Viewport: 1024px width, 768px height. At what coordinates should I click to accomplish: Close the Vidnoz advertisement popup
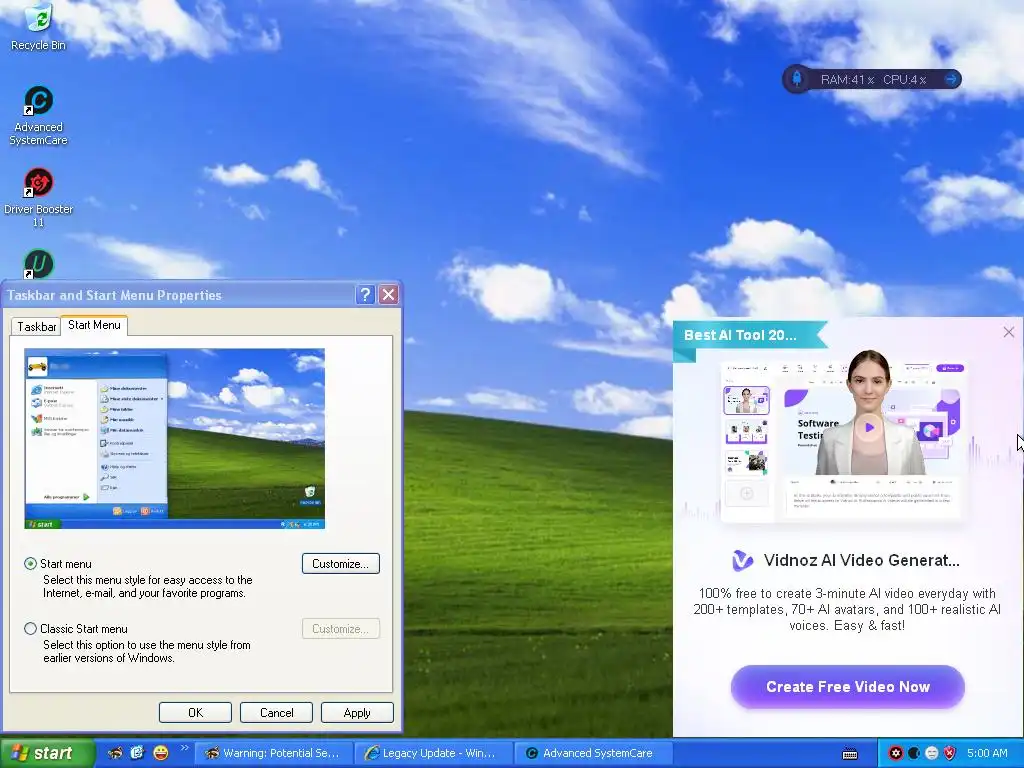pyautogui.click(x=1008, y=332)
